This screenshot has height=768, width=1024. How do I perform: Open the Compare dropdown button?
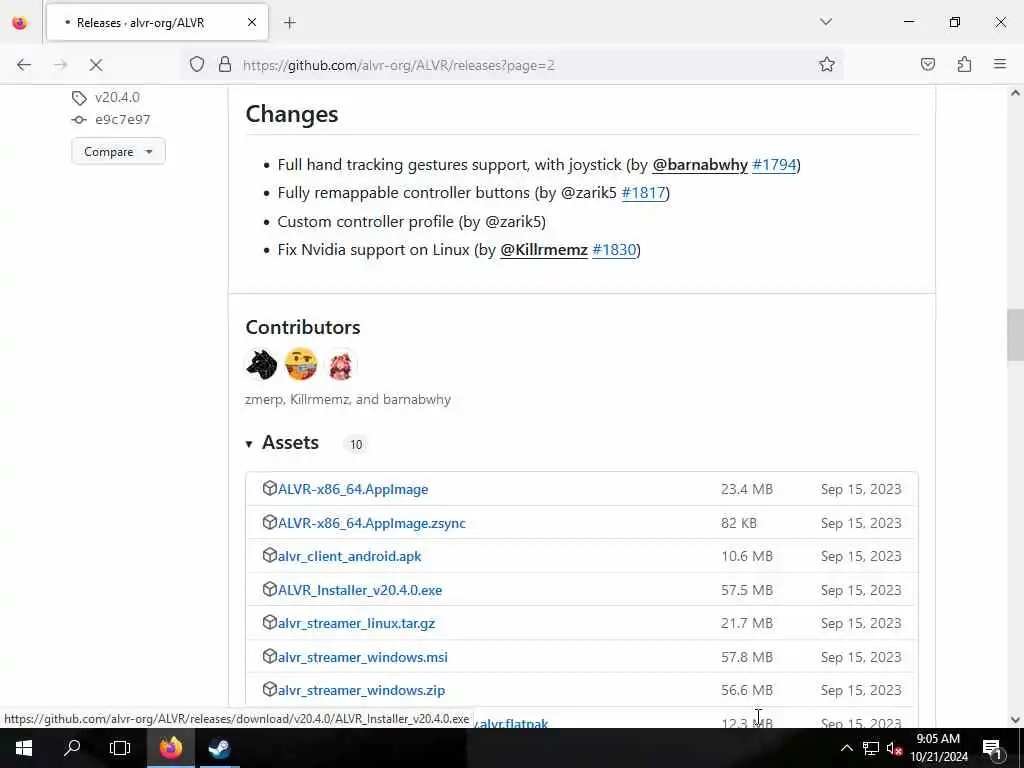(x=118, y=152)
